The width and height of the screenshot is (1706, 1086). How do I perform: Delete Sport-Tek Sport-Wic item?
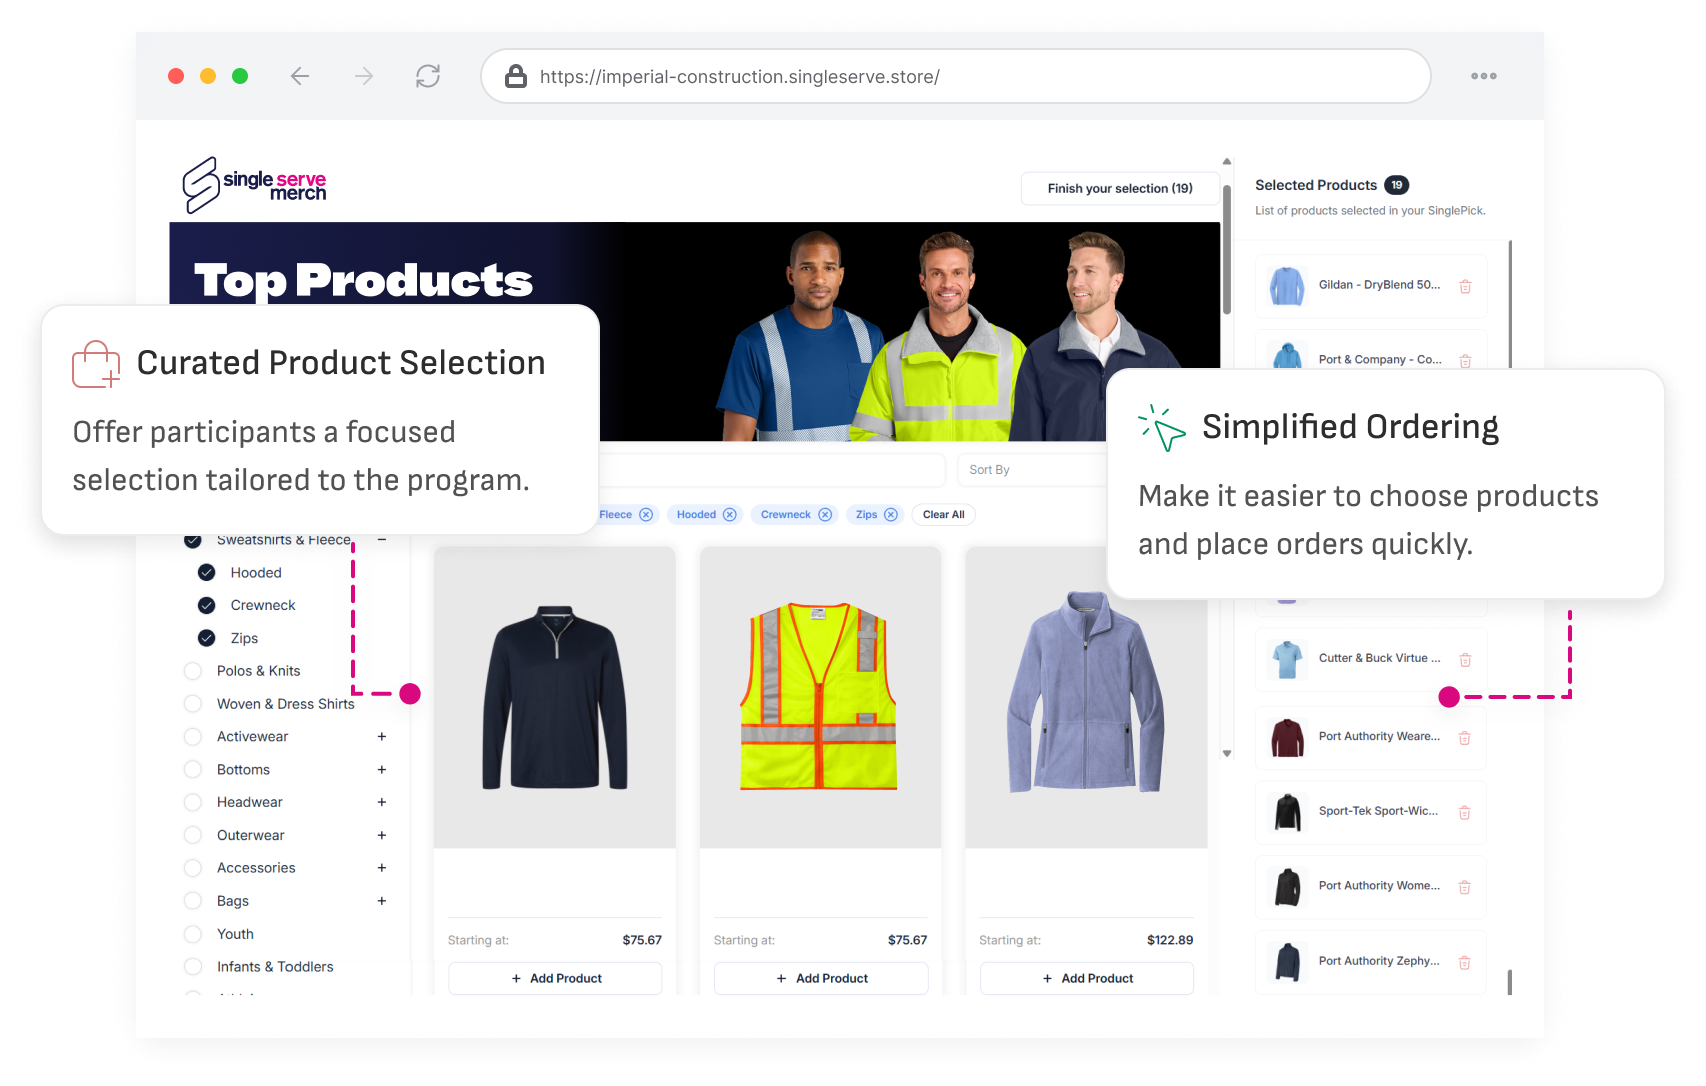pyautogui.click(x=1464, y=813)
